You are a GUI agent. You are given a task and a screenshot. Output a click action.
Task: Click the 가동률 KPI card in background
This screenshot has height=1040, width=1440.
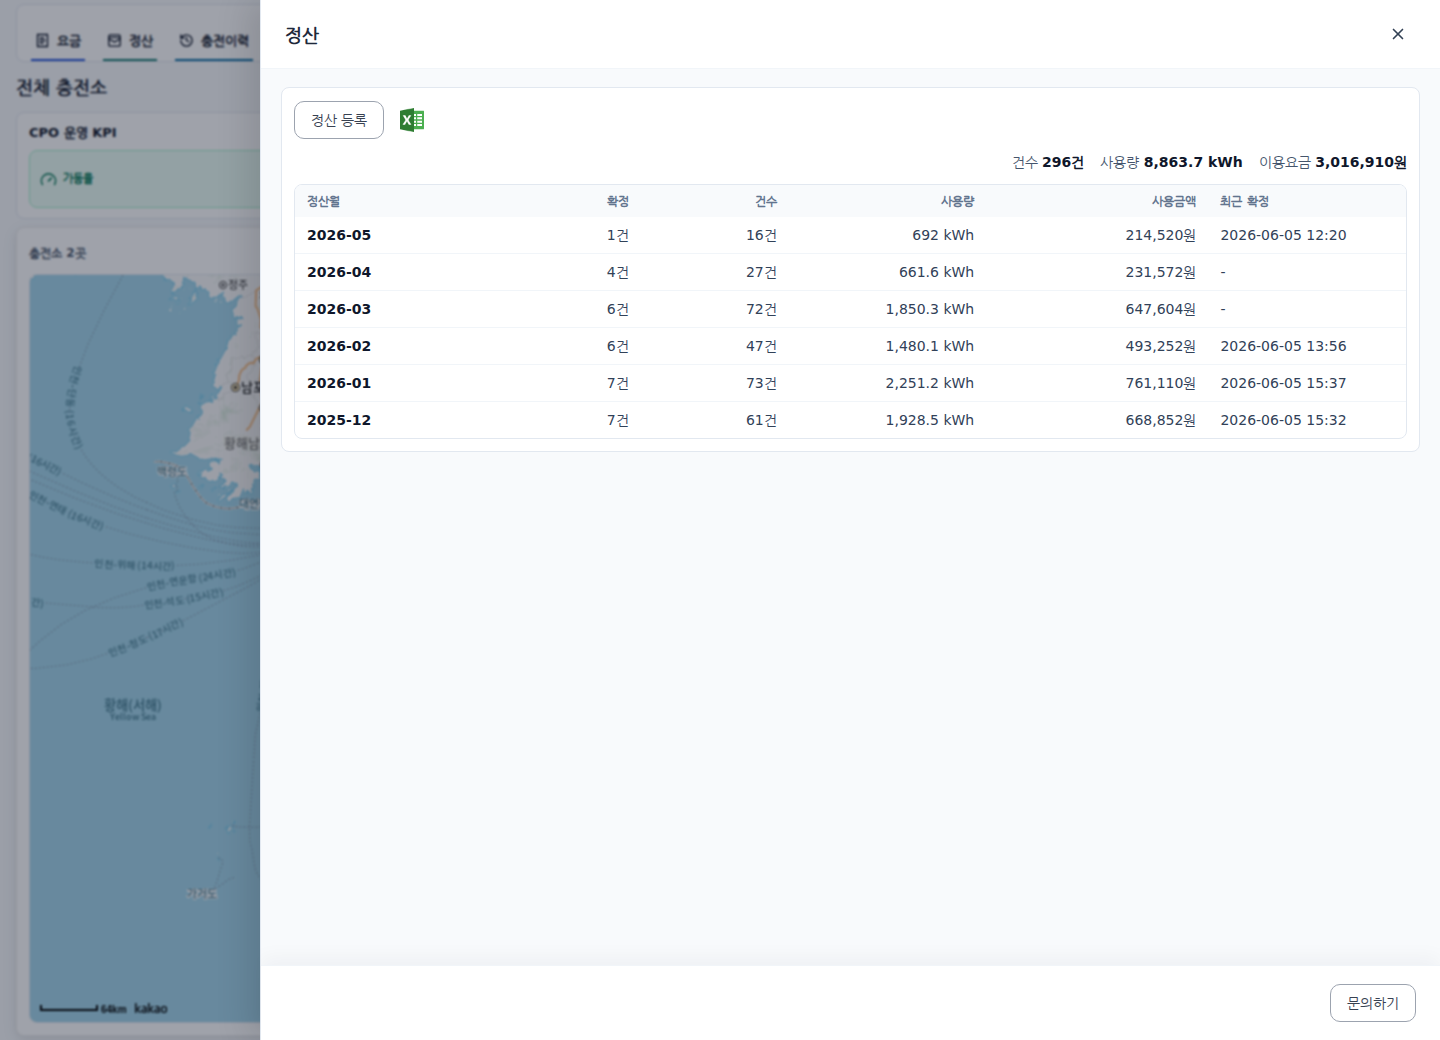(x=145, y=179)
